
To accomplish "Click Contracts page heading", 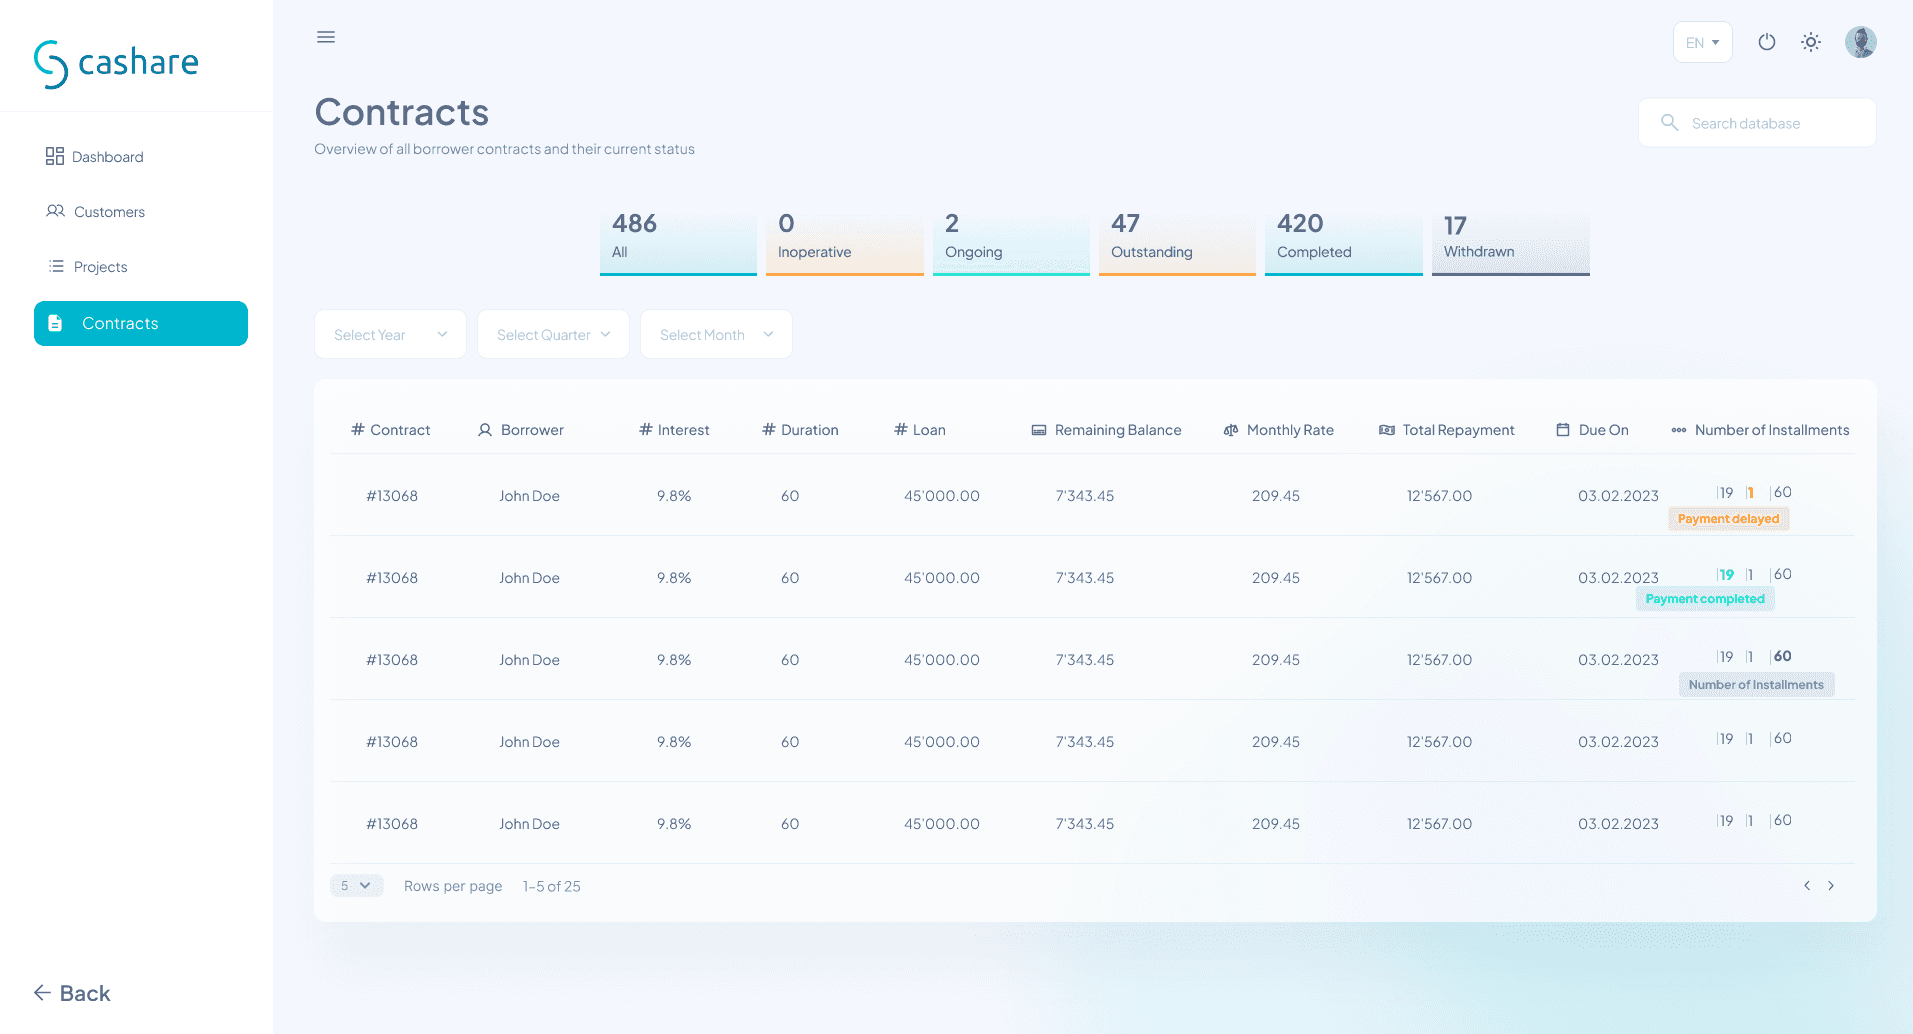I will click(402, 112).
